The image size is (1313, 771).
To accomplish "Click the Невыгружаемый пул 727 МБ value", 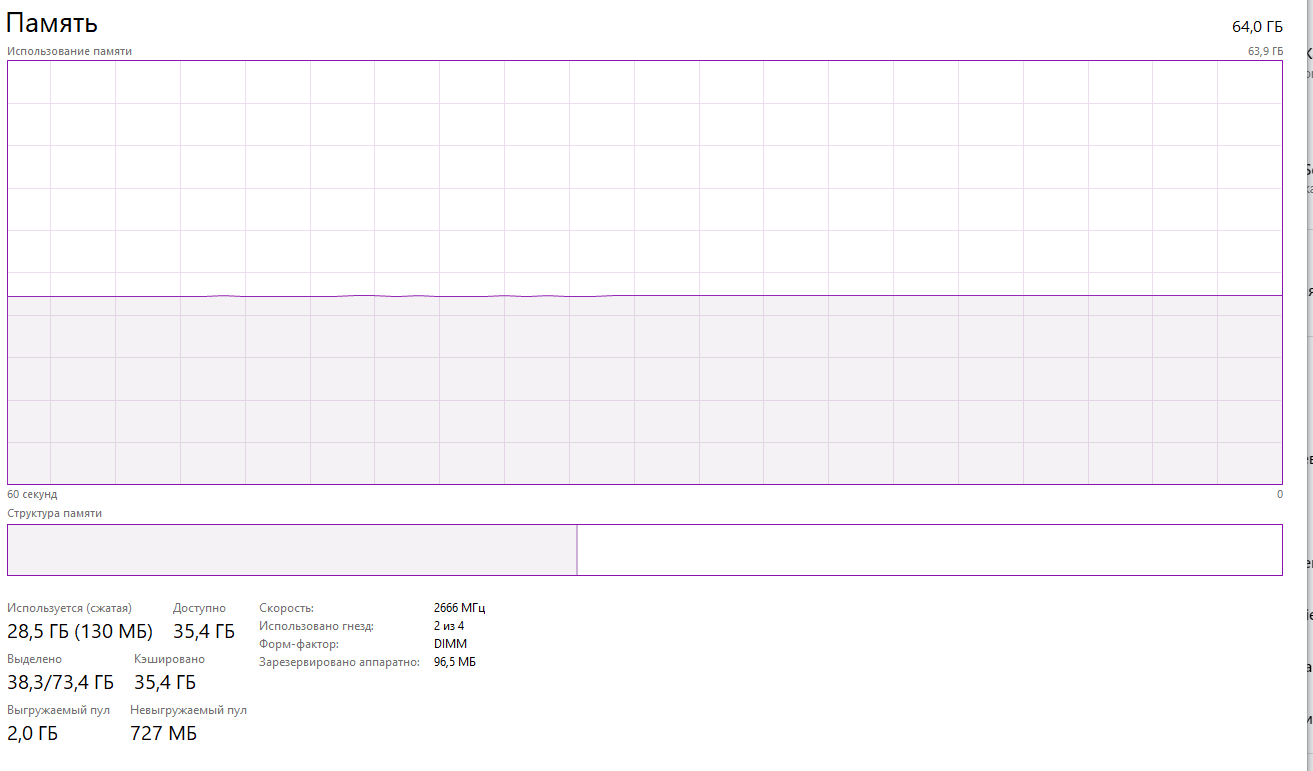I will [163, 734].
